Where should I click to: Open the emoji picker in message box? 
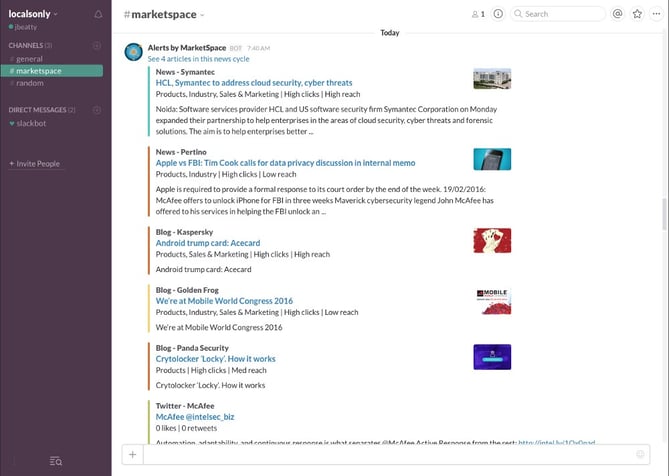[640, 454]
